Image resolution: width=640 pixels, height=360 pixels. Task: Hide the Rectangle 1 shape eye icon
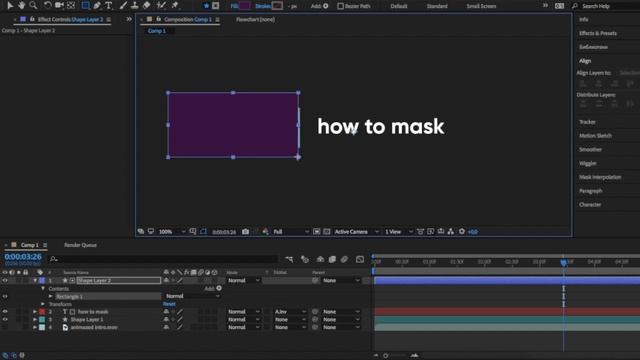(x=5, y=296)
